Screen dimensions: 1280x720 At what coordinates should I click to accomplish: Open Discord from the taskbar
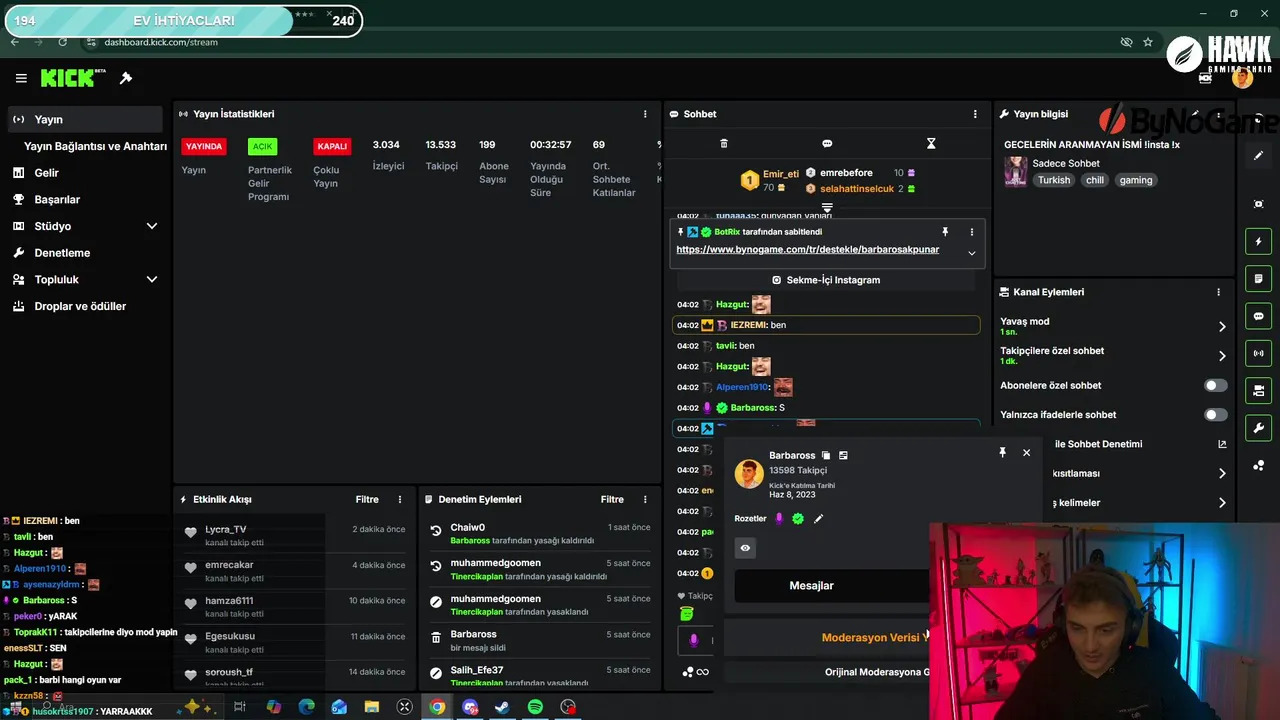470,707
